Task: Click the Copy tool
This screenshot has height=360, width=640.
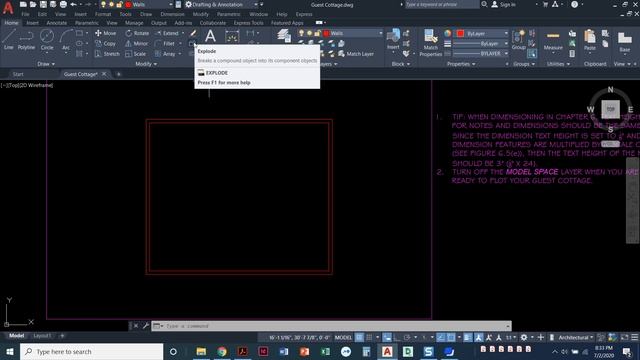Action: [105, 43]
